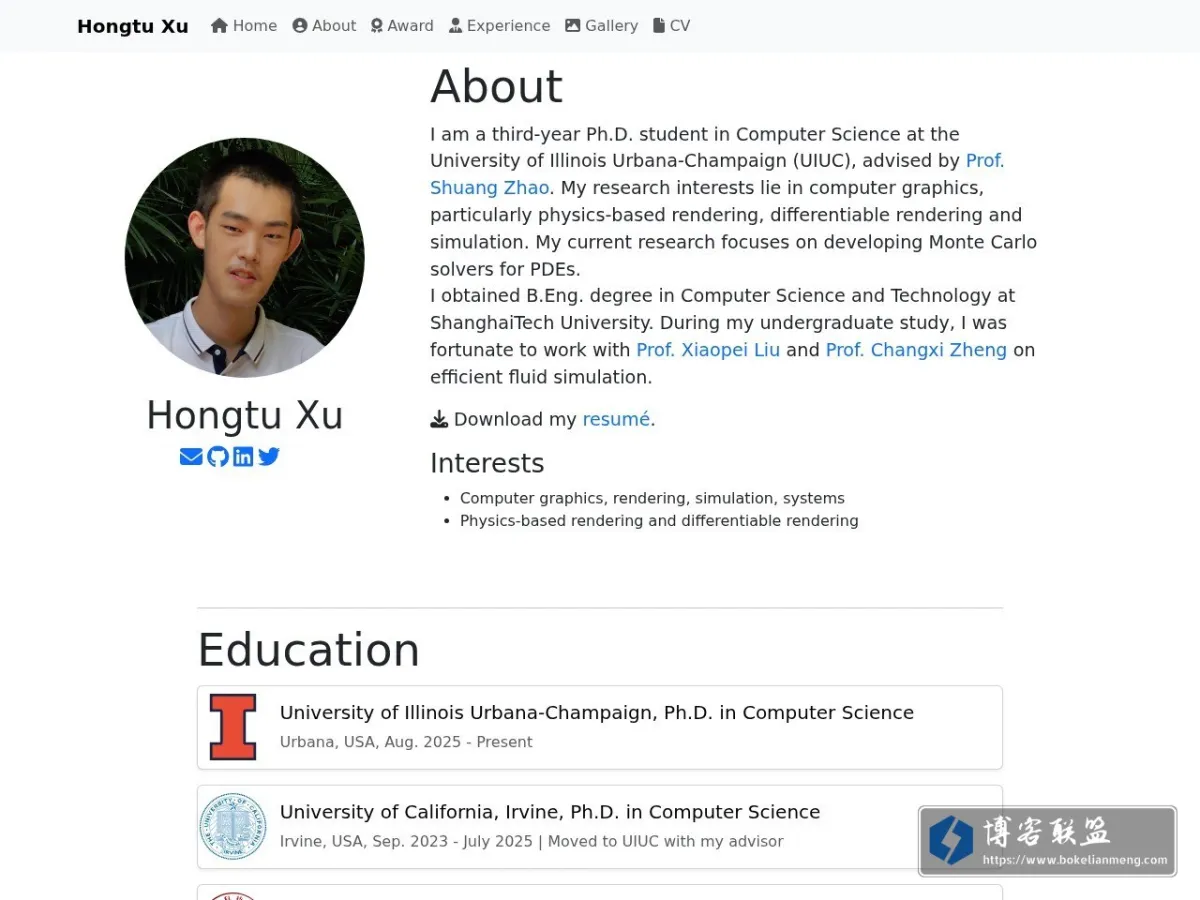This screenshot has height=900, width=1200.
Task: Open the About nav item
Action: tap(324, 26)
